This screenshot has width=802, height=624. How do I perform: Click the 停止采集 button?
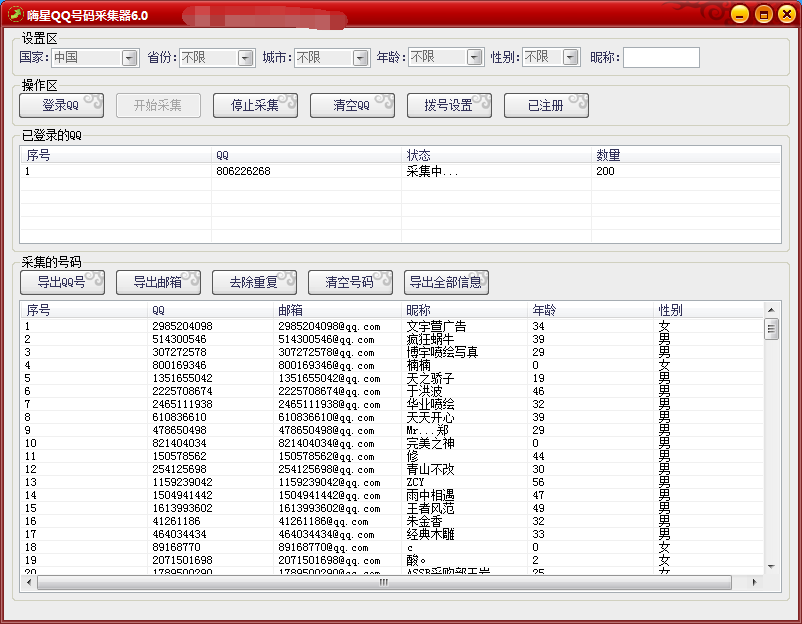[x=255, y=105]
